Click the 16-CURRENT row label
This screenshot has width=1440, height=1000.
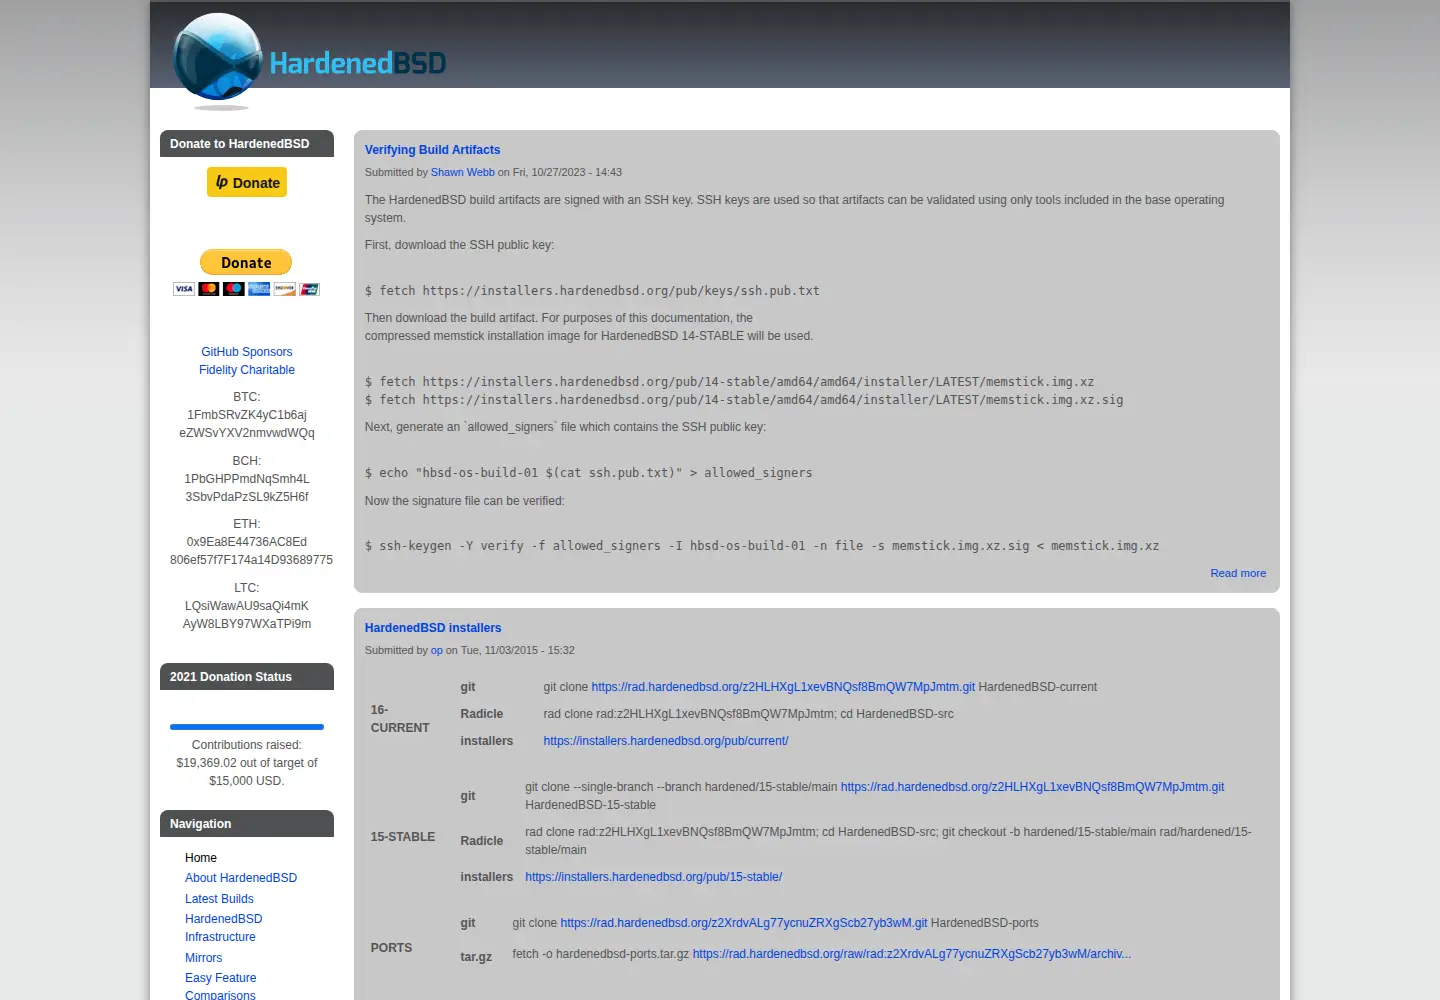point(400,719)
